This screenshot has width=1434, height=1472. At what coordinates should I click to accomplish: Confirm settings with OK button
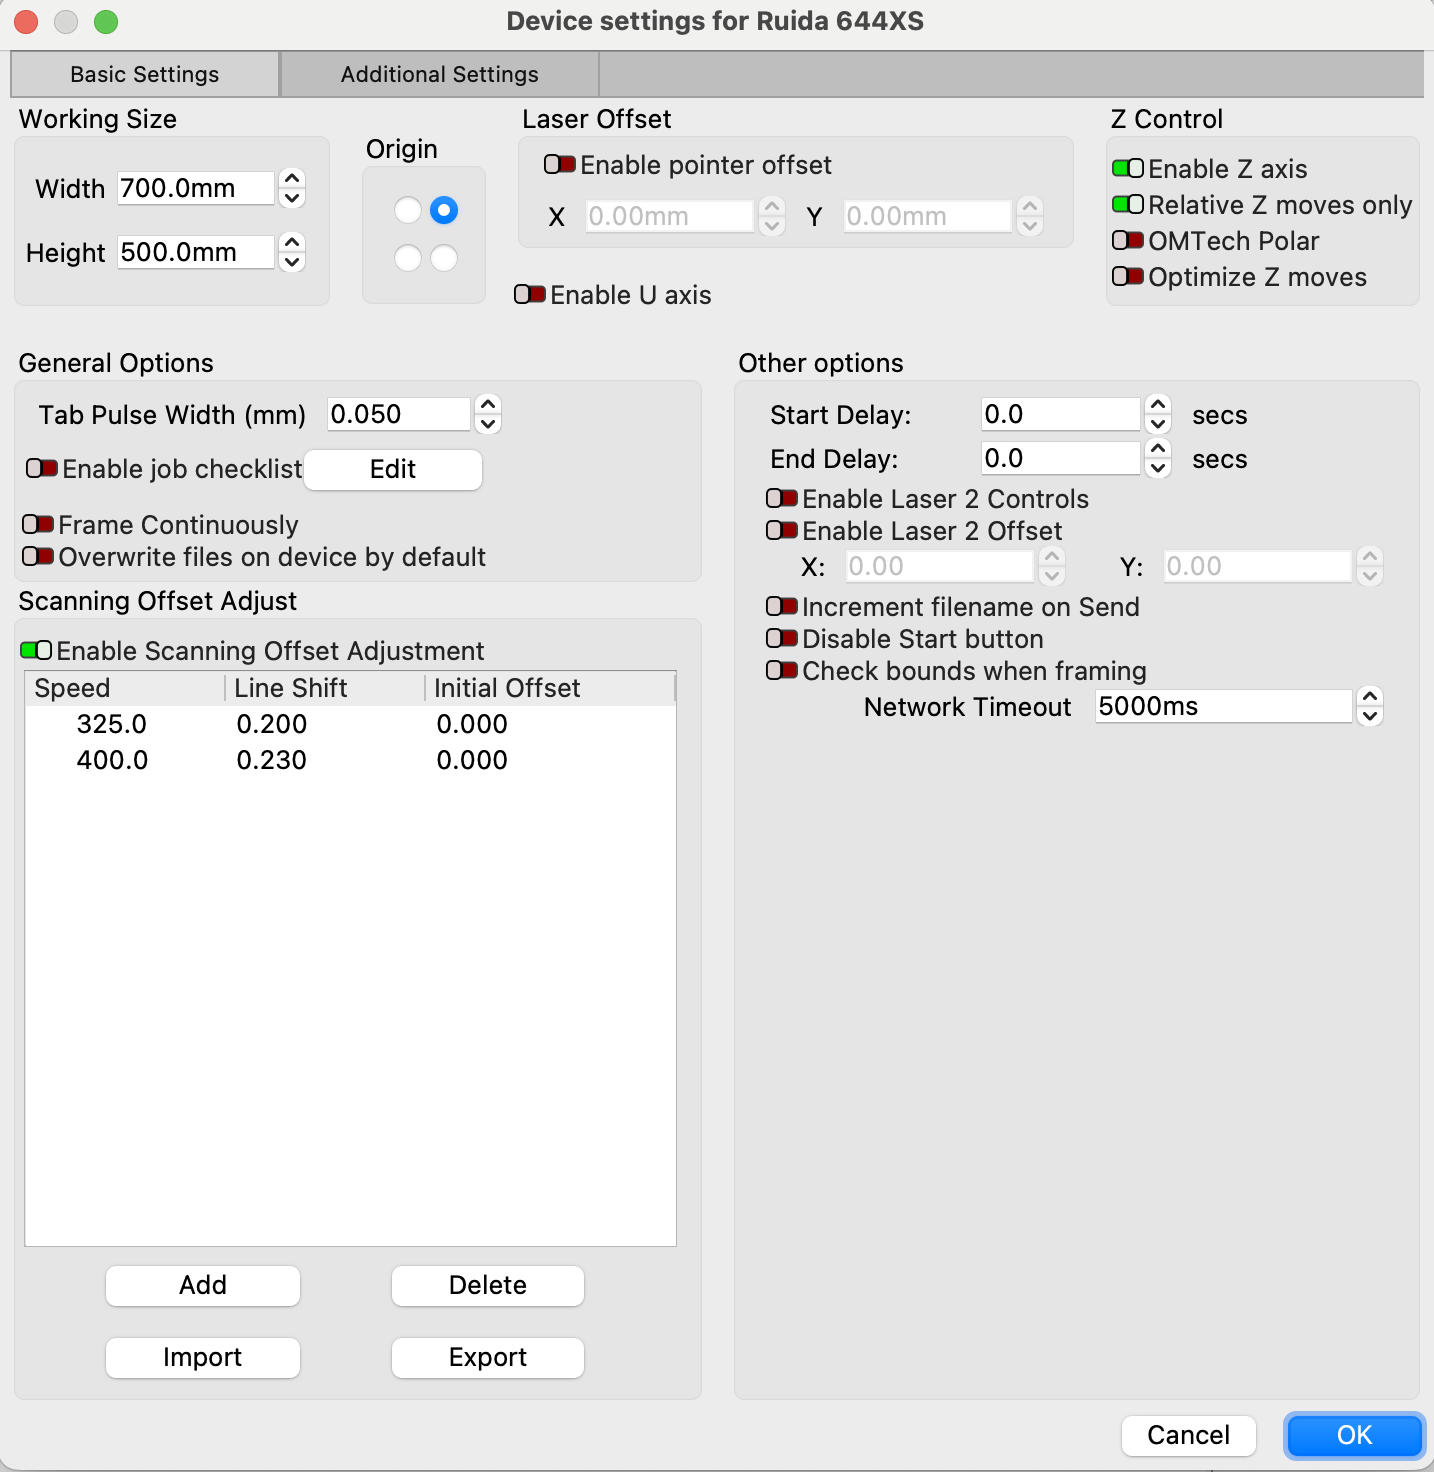coord(1355,1435)
